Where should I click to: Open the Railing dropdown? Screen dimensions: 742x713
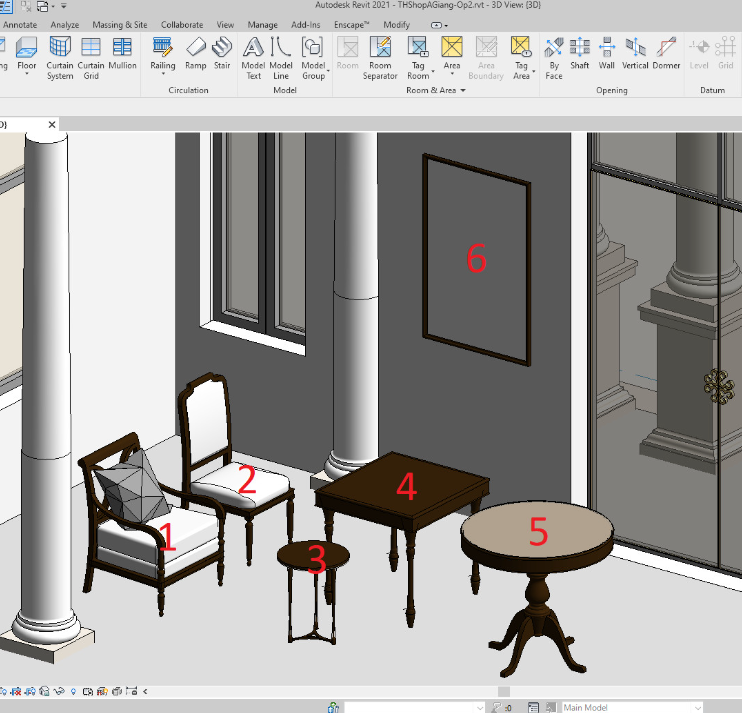163,74
